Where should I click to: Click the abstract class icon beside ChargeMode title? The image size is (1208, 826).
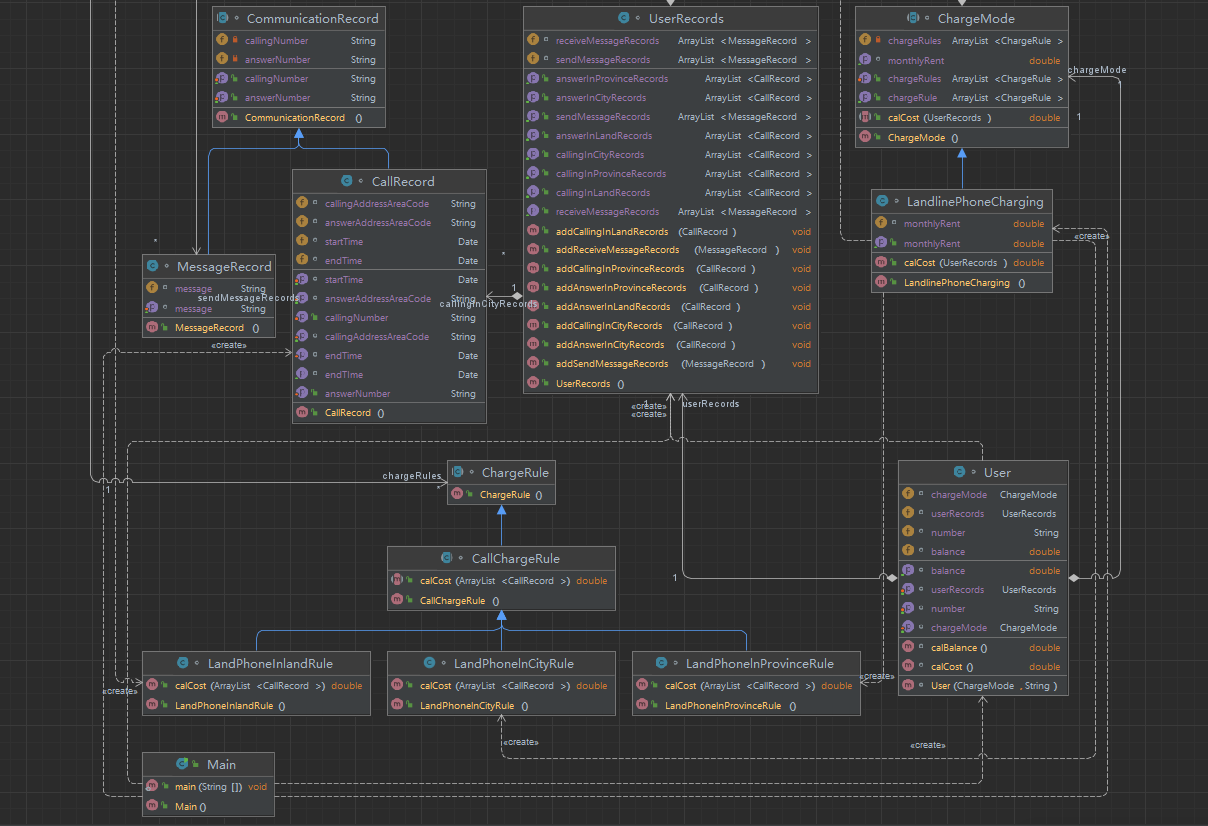point(914,18)
